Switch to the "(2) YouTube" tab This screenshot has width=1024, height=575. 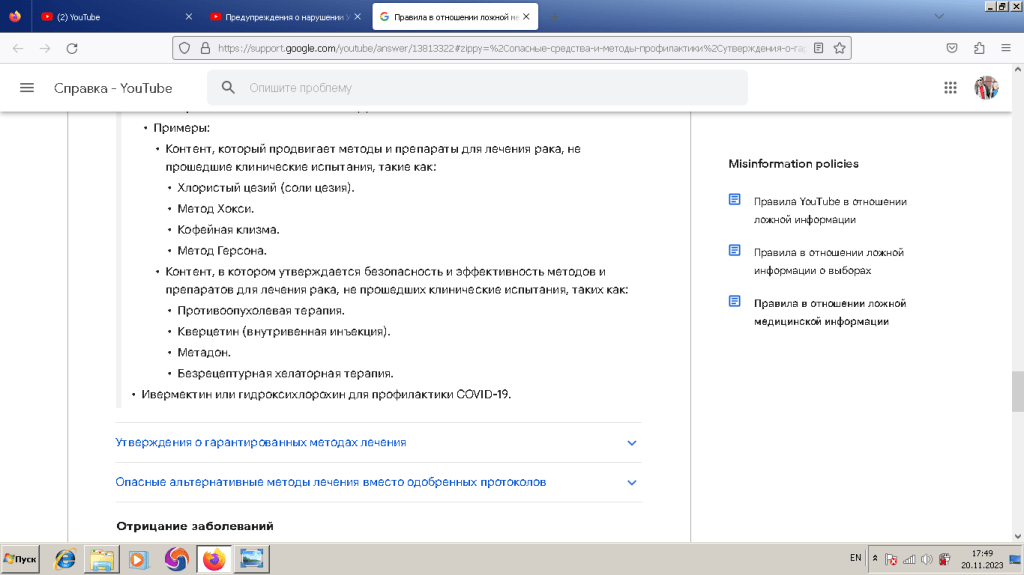tap(110, 17)
